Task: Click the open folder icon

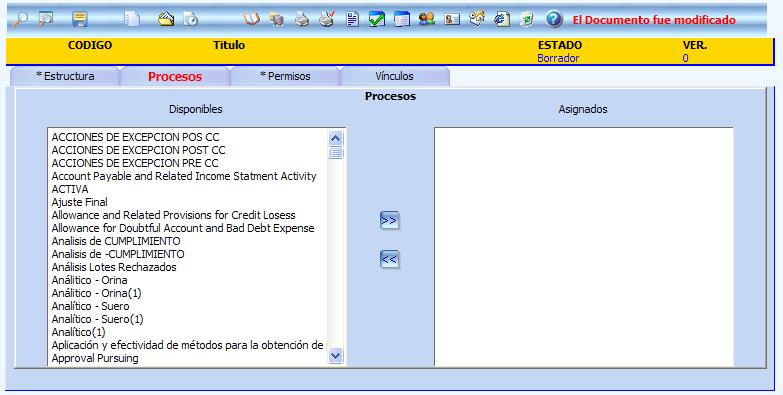Action: pyautogui.click(x=166, y=19)
